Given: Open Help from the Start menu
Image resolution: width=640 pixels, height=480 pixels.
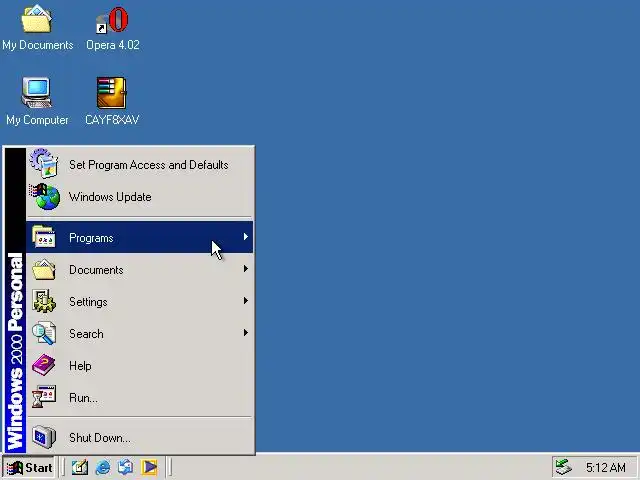Looking at the screenshot, I should (x=140, y=365).
